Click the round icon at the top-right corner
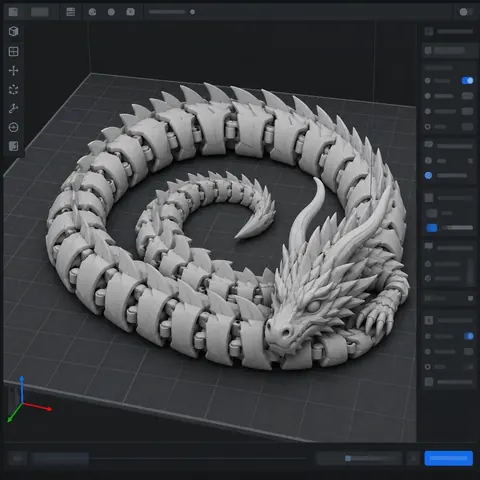This screenshot has width=480, height=480. tap(463, 12)
